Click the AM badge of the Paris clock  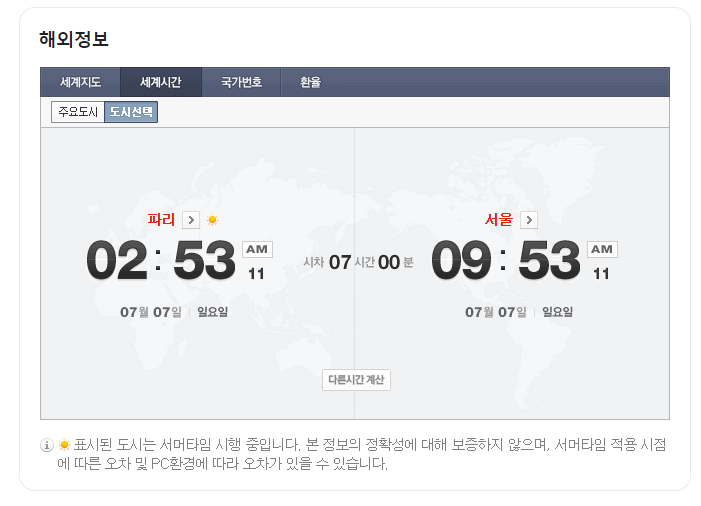(x=257, y=249)
